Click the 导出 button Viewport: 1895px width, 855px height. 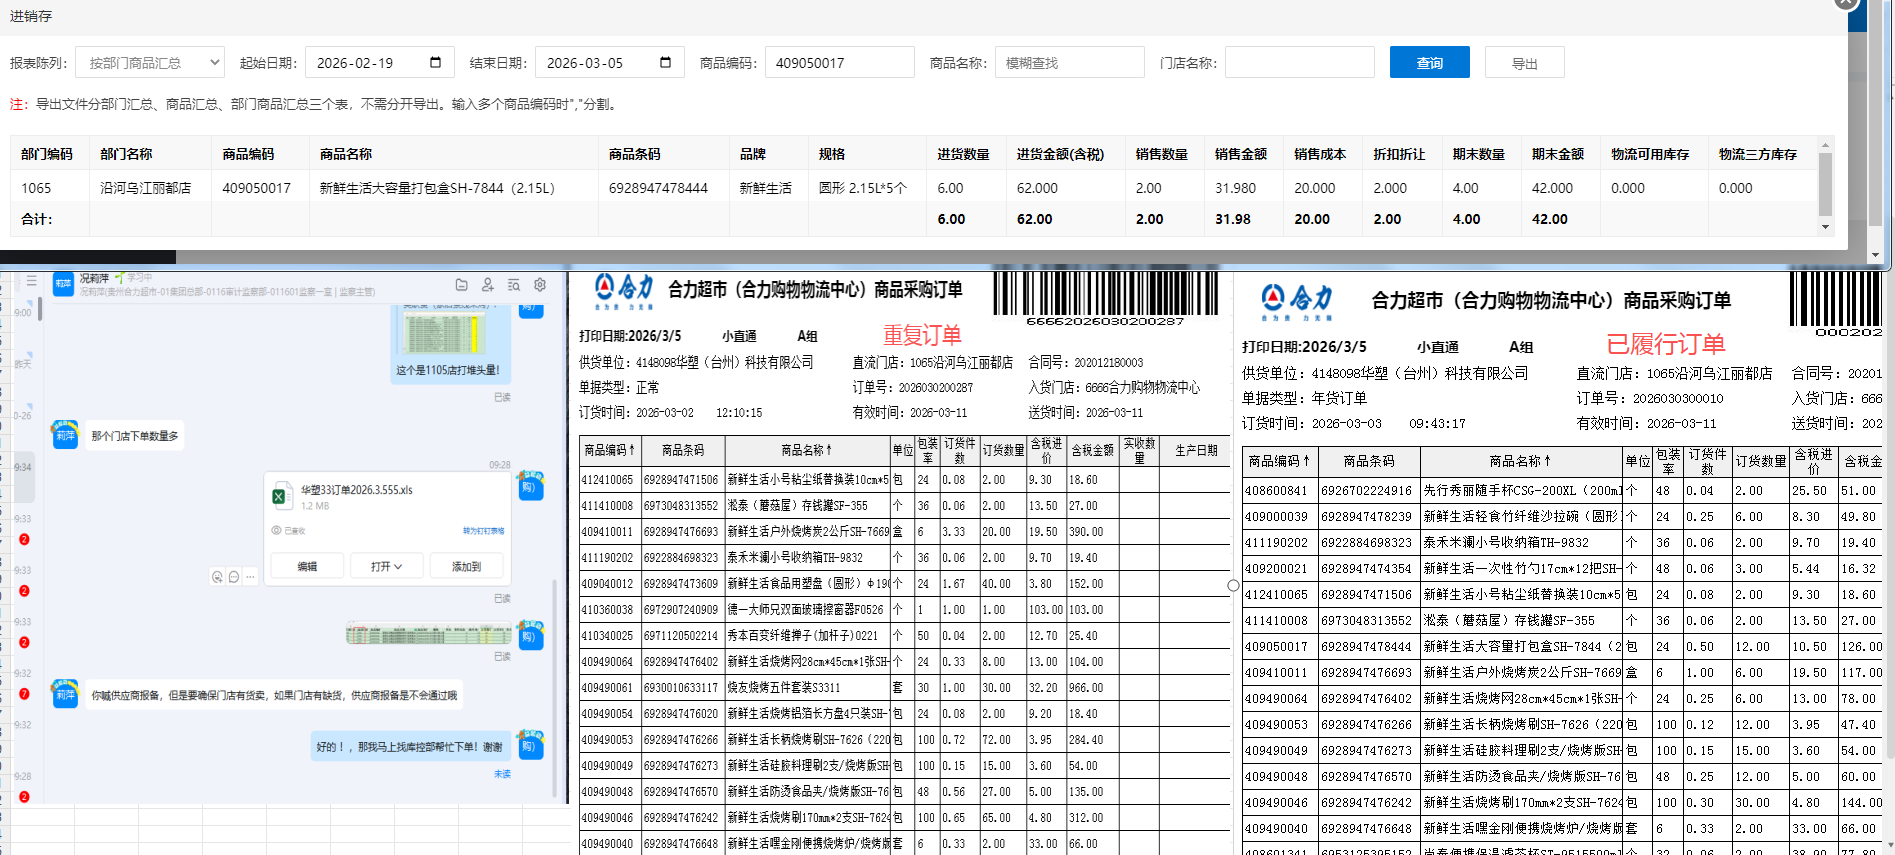click(x=1524, y=62)
